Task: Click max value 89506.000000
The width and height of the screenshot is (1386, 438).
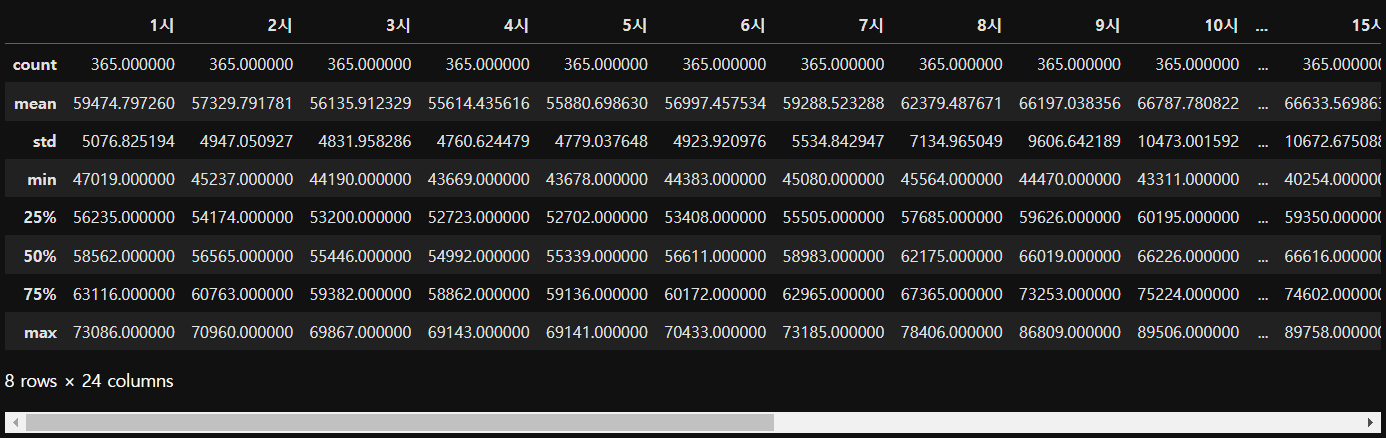Action: (1188, 333)
